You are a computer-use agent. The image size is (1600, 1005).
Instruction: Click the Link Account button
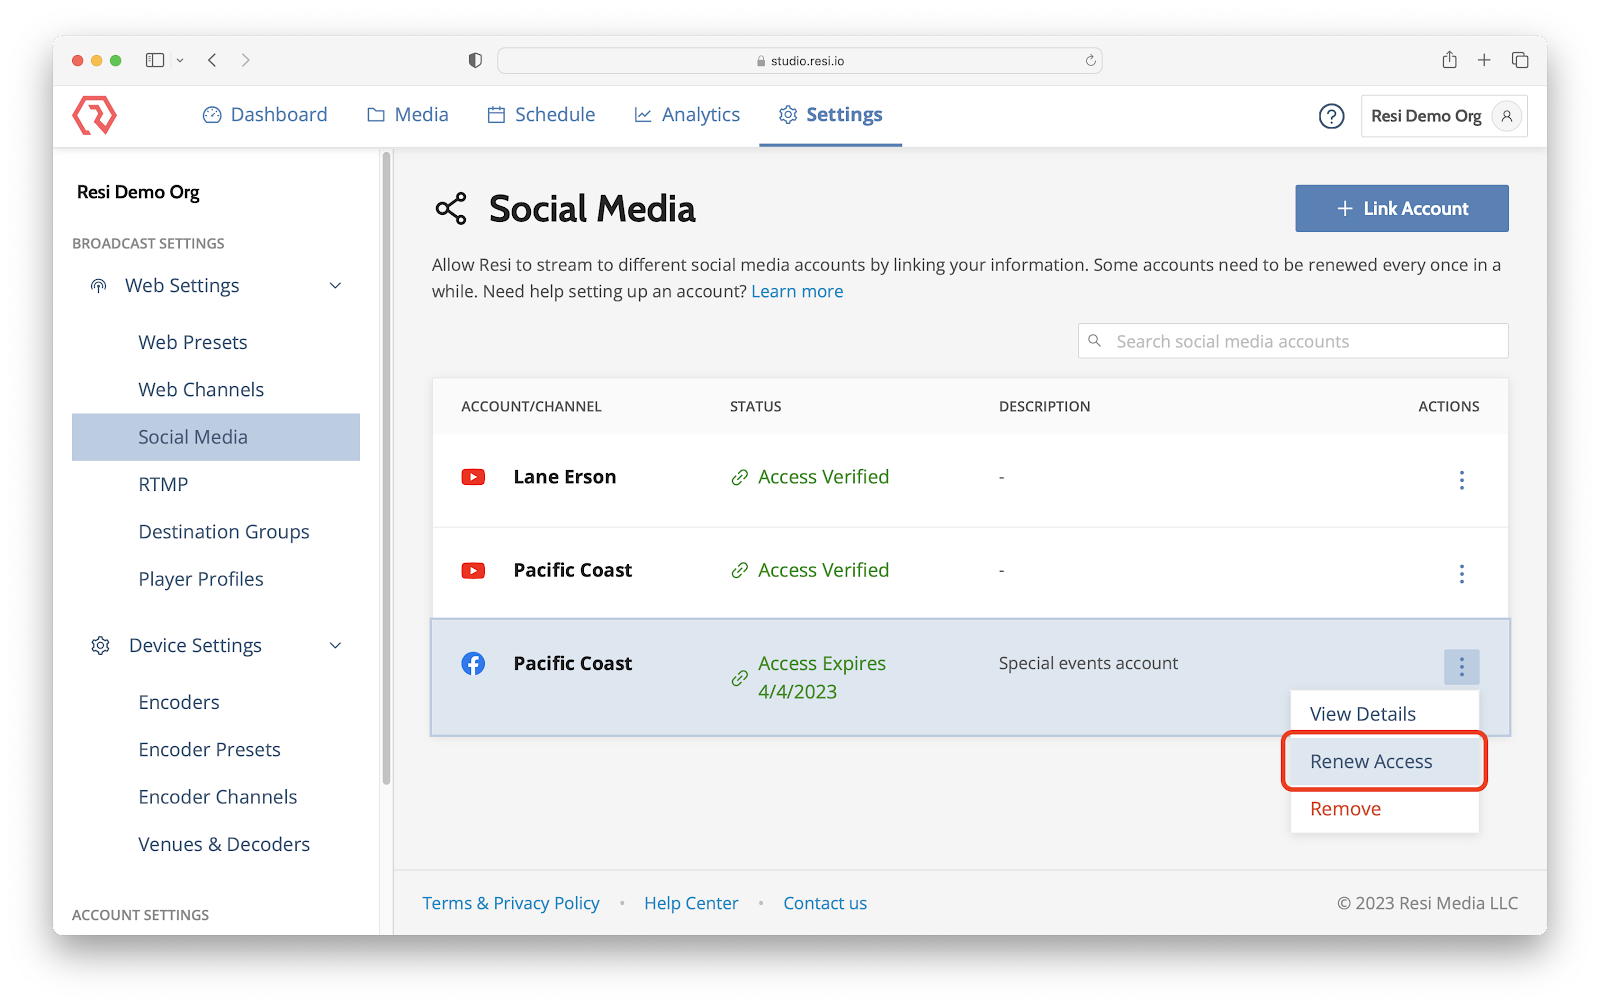1402,208
